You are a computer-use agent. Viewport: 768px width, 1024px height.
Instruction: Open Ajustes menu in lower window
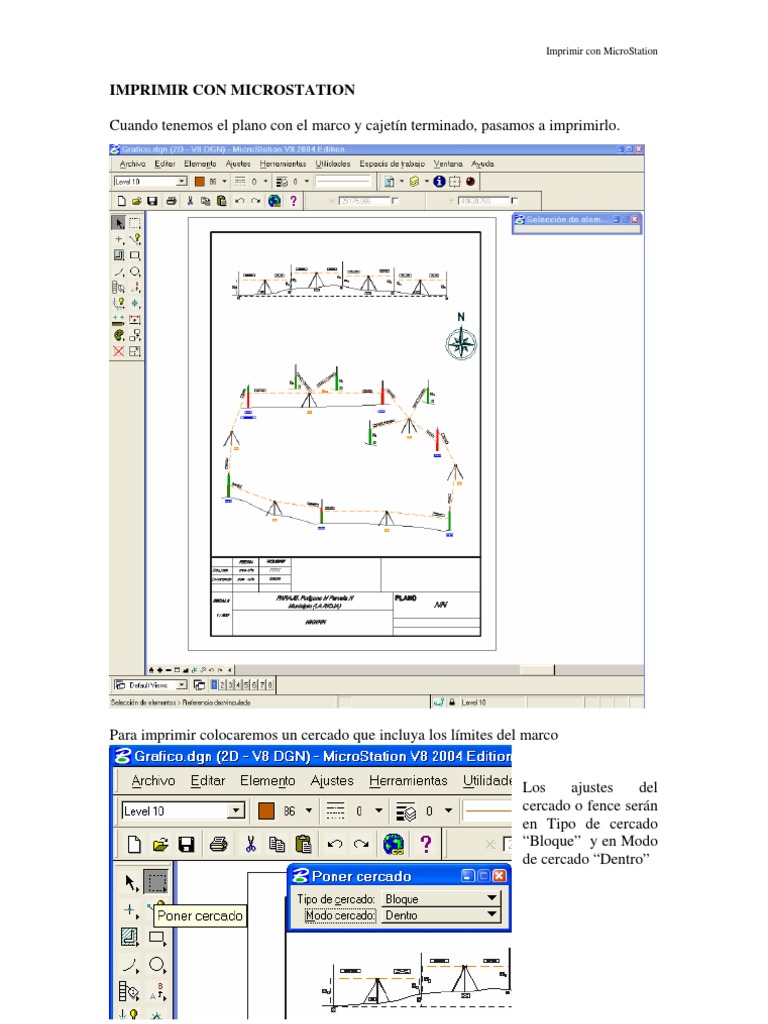[x=332, y=780]
